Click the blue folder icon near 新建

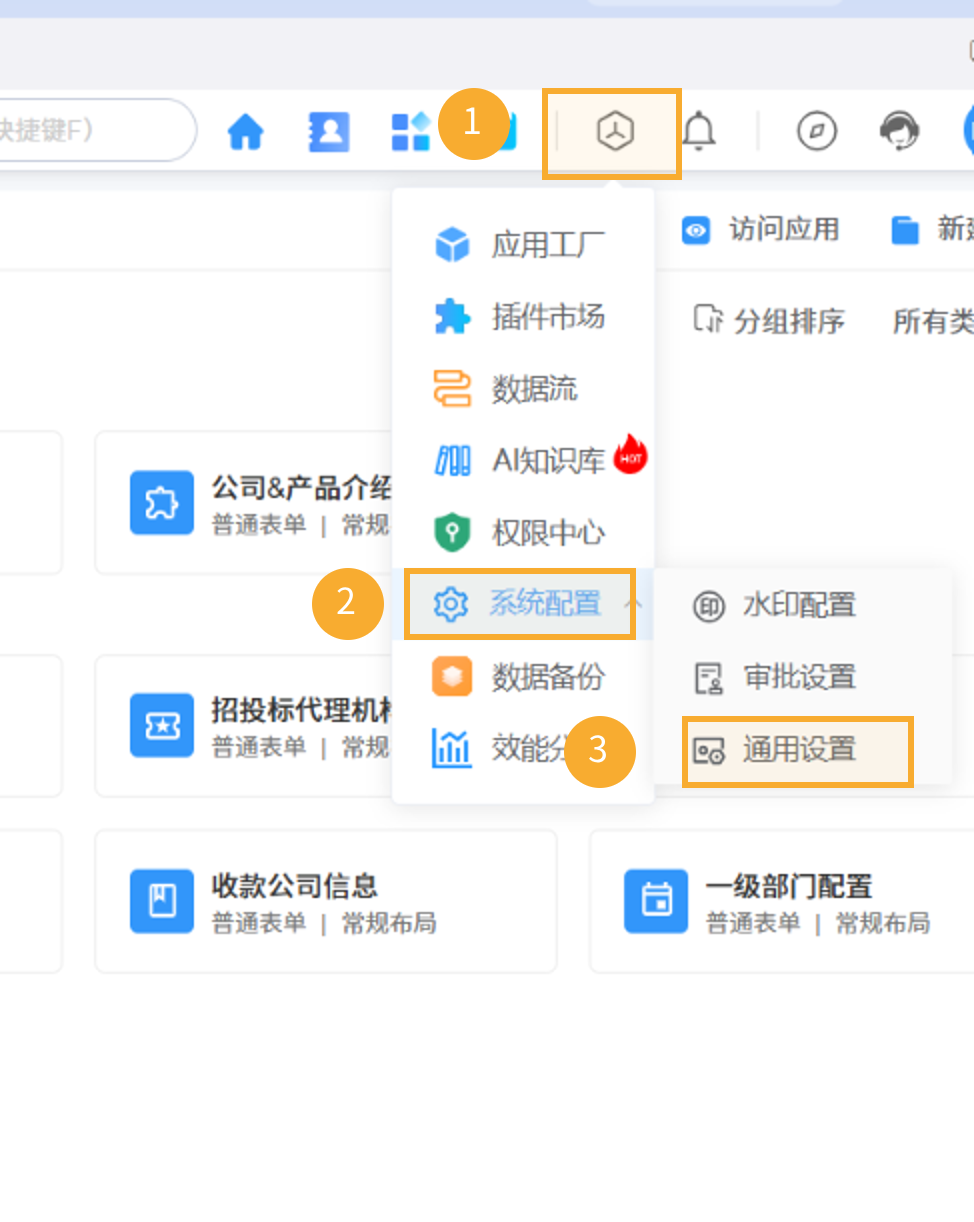tap(905, 231)
